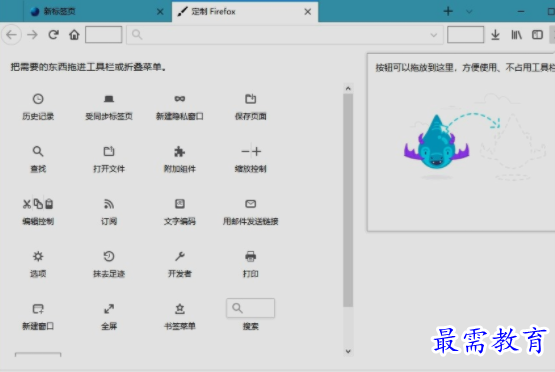This screenshot has width=555, height=372.
Task: Select the 用邮件发送链接 email link icon
Action: pyautogui.click(x=250, y=204)
